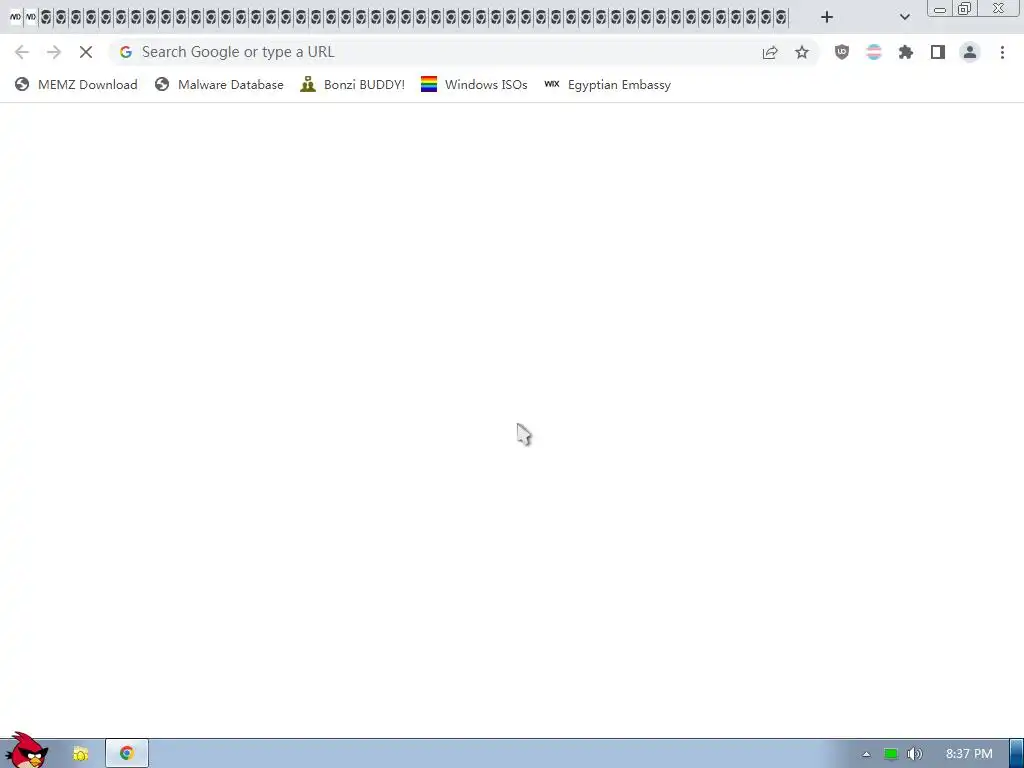Show hidden system tray icons

[866, 754]
